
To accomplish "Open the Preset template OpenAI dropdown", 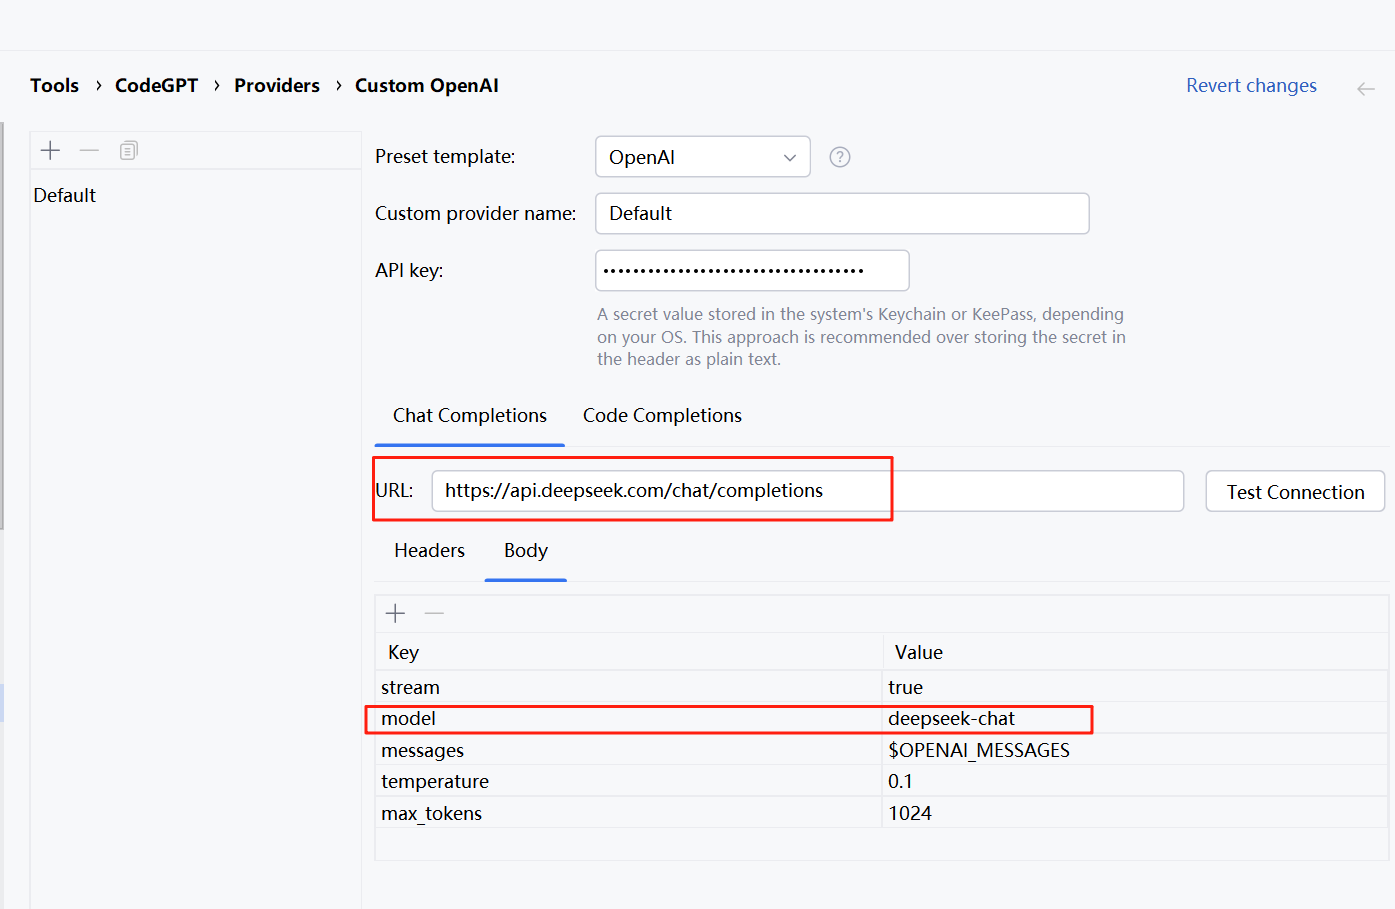I will pos(703,157).
